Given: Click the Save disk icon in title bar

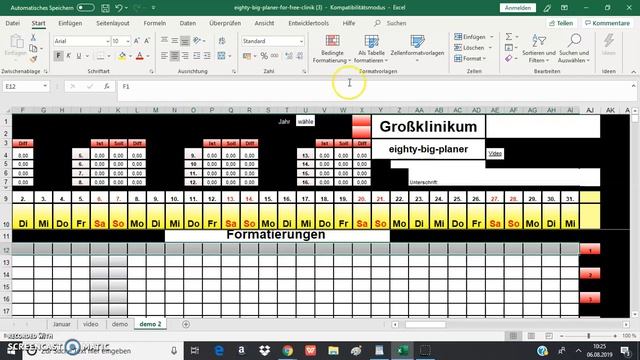Looking at the screenshot, I should click(x=105, y=8).
